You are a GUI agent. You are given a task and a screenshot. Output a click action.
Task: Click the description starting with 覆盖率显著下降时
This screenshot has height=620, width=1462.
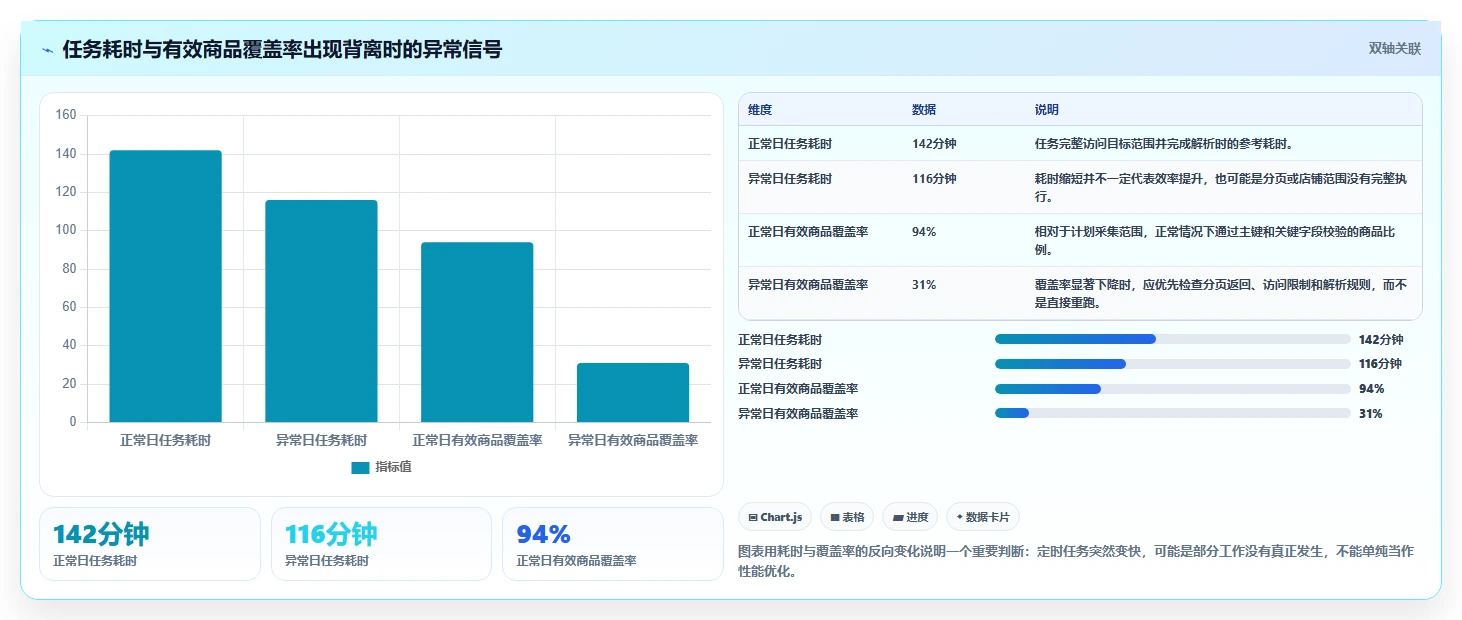tap(1221, 294)
